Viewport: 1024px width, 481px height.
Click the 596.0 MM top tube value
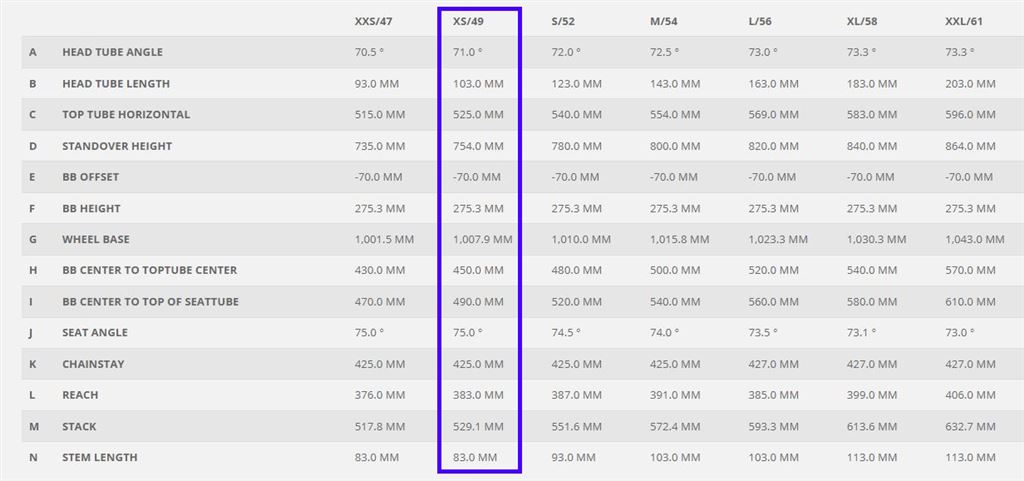(970, 115)
